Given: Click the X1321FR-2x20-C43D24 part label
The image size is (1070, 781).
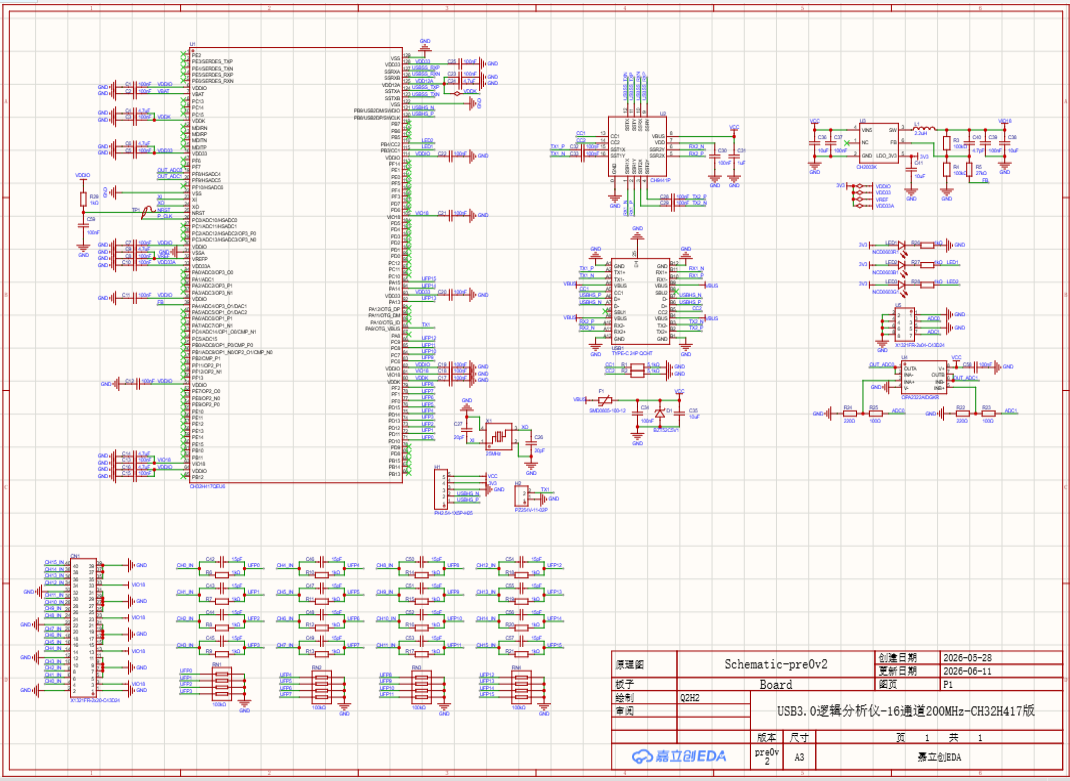Looking at the screenshot, I should [95, 700].
